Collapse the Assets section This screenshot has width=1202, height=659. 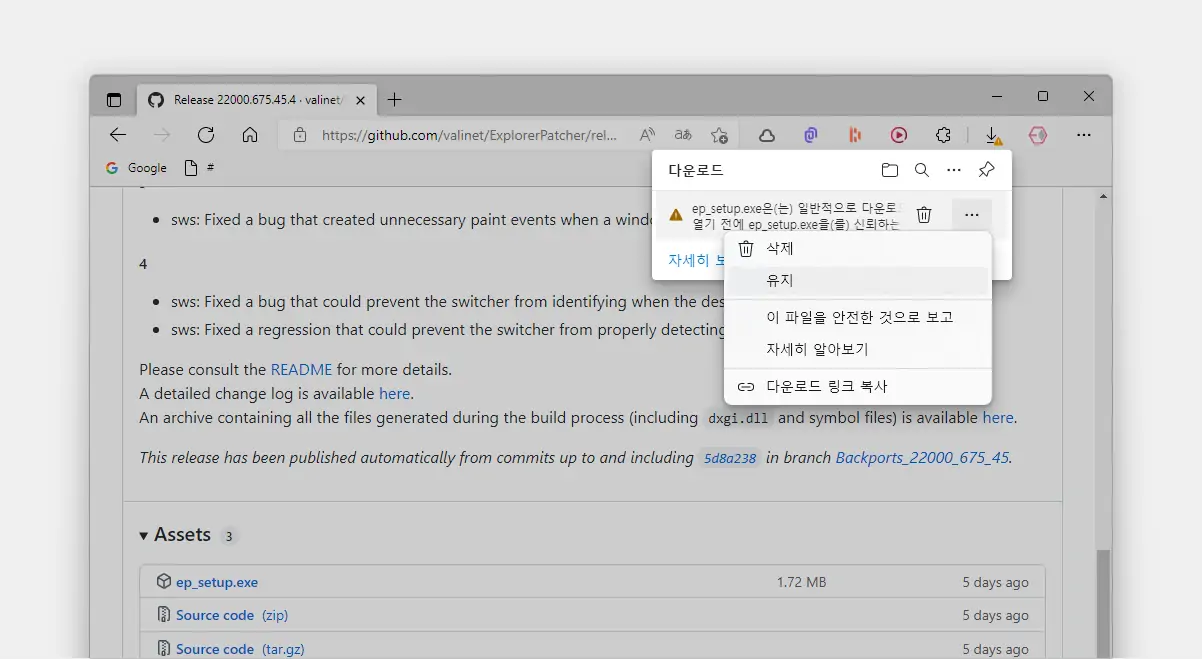point(144,535)
